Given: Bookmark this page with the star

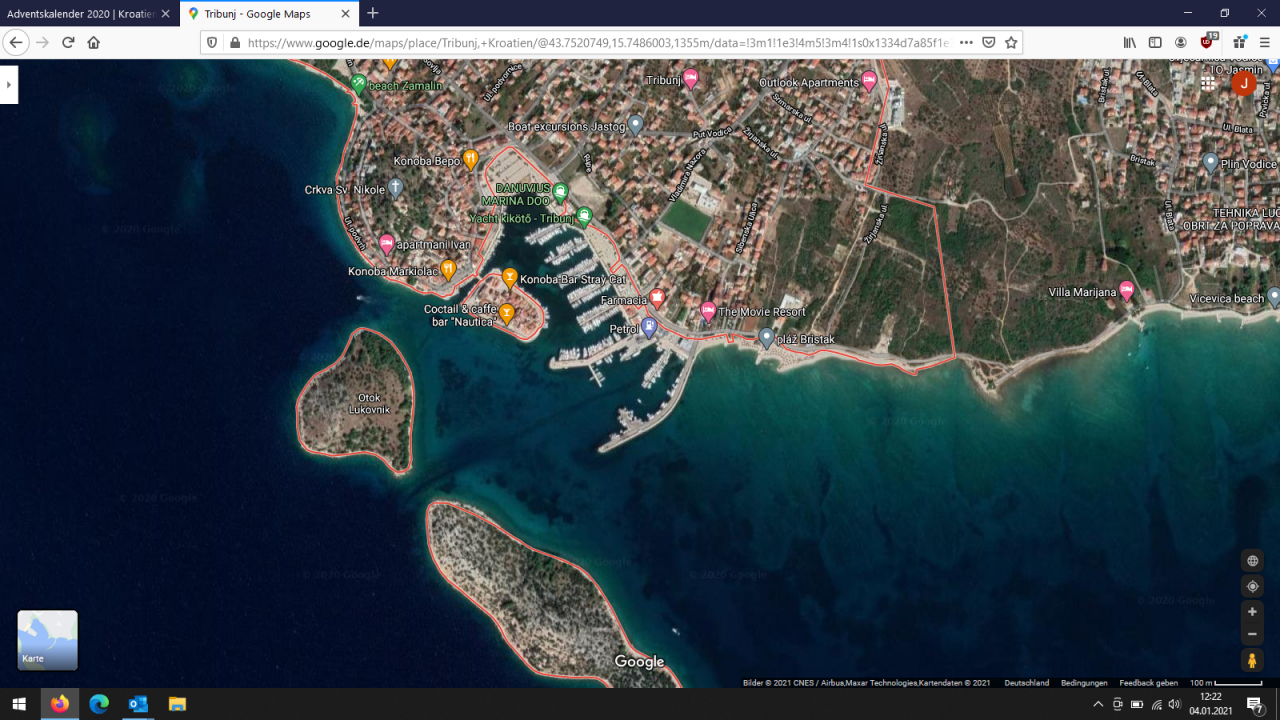Looking at the screenshot, I should pyautogui.click(x=1011, y=43).
